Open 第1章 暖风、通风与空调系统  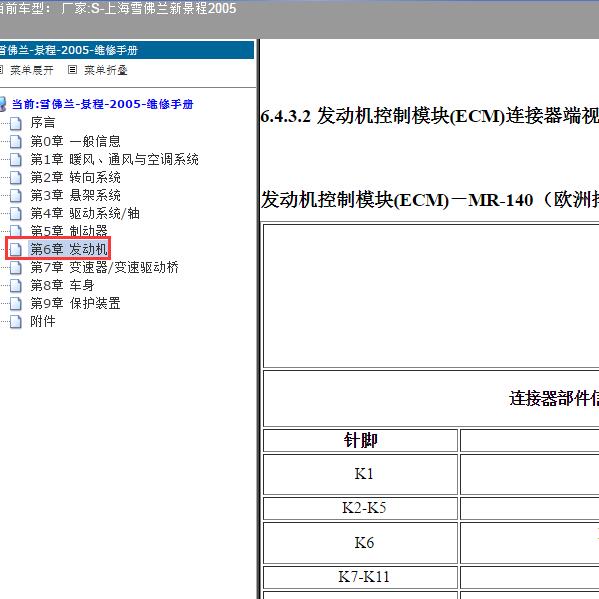115,159
